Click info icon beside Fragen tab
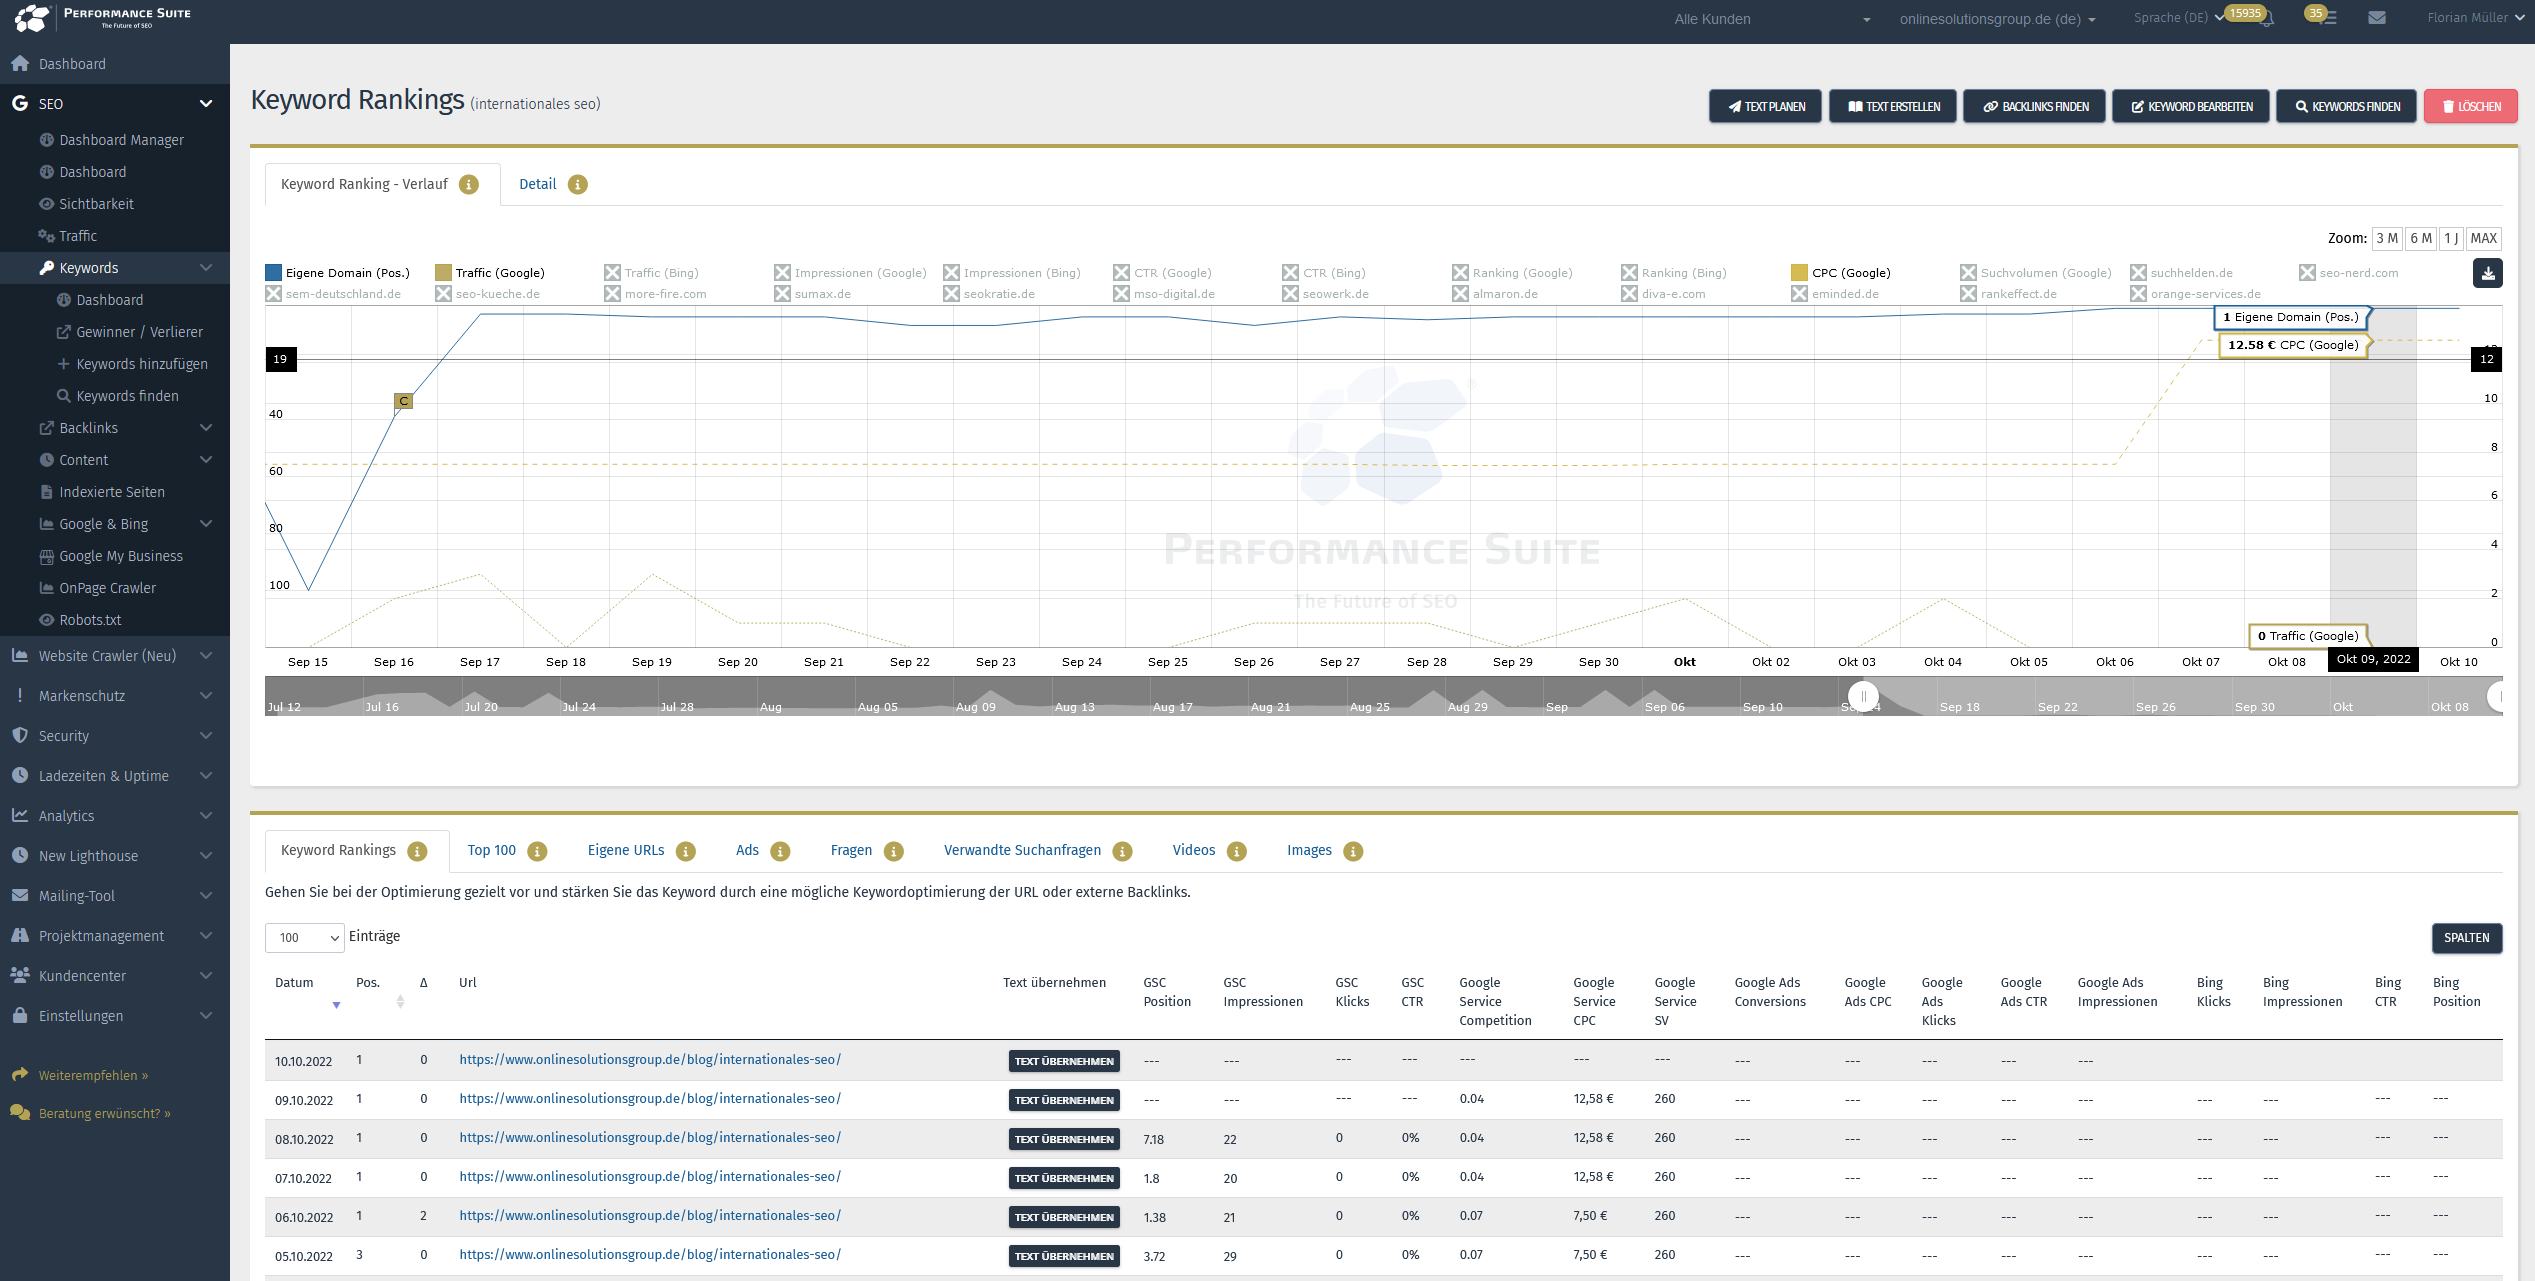The height and width of the screenshot is (1281, 2535). [x=894, y=851]
